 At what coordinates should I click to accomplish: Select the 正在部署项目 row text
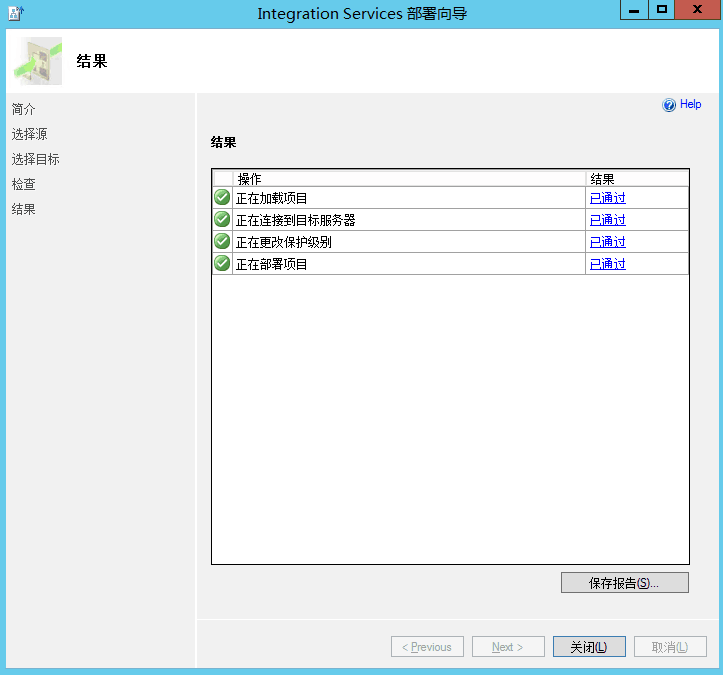click(272, 264)
